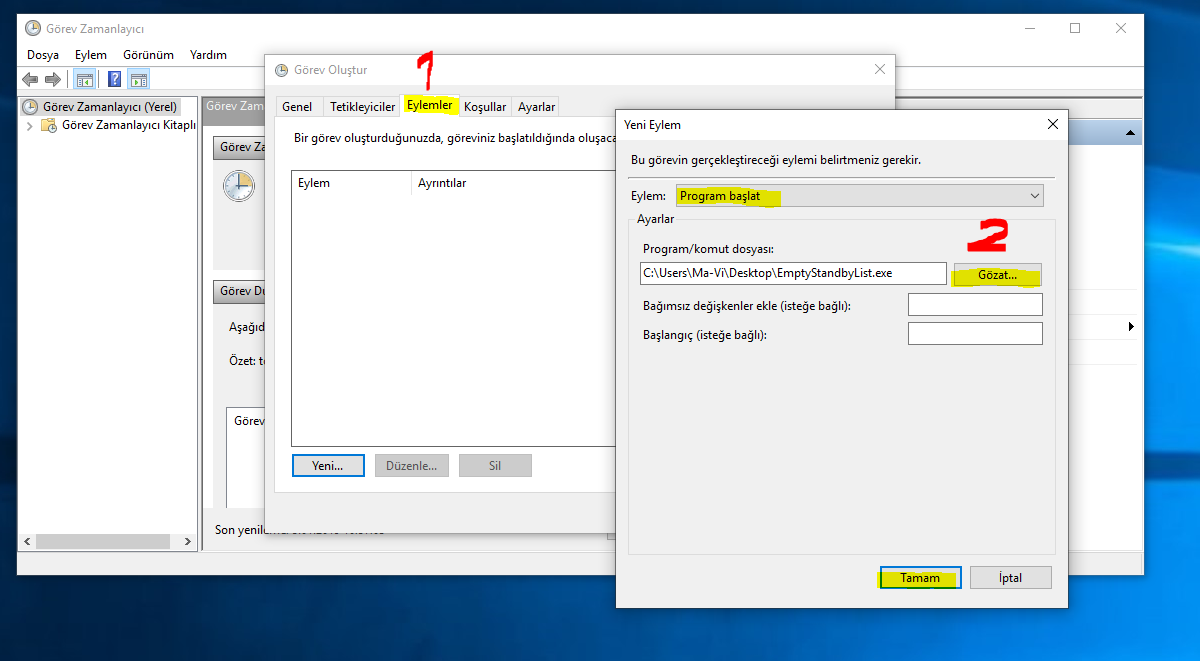The height and width of the screenshot is (661, 1200).
Task: Open the Eylem dropdown showing Program başlat
Action: click(x=860, y=196)
